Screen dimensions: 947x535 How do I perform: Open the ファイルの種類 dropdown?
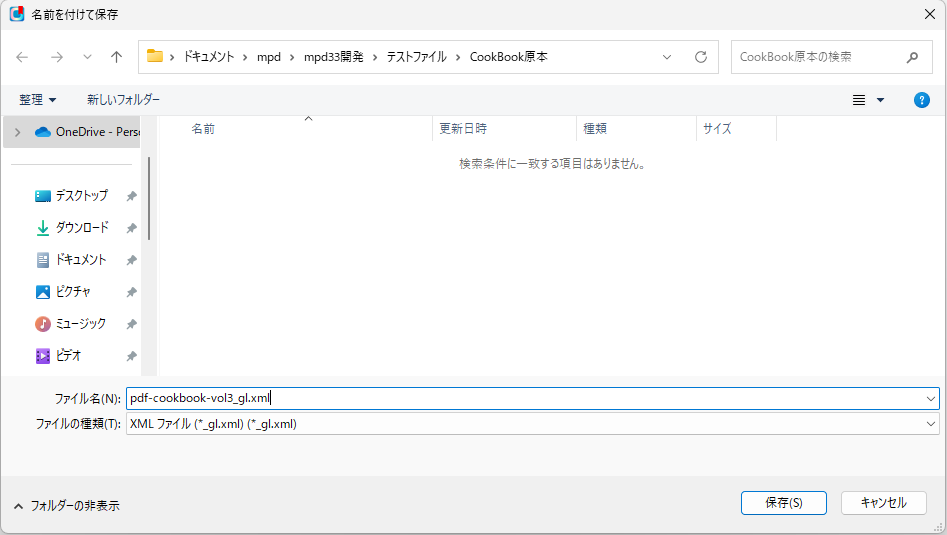[x=532, y=424]
